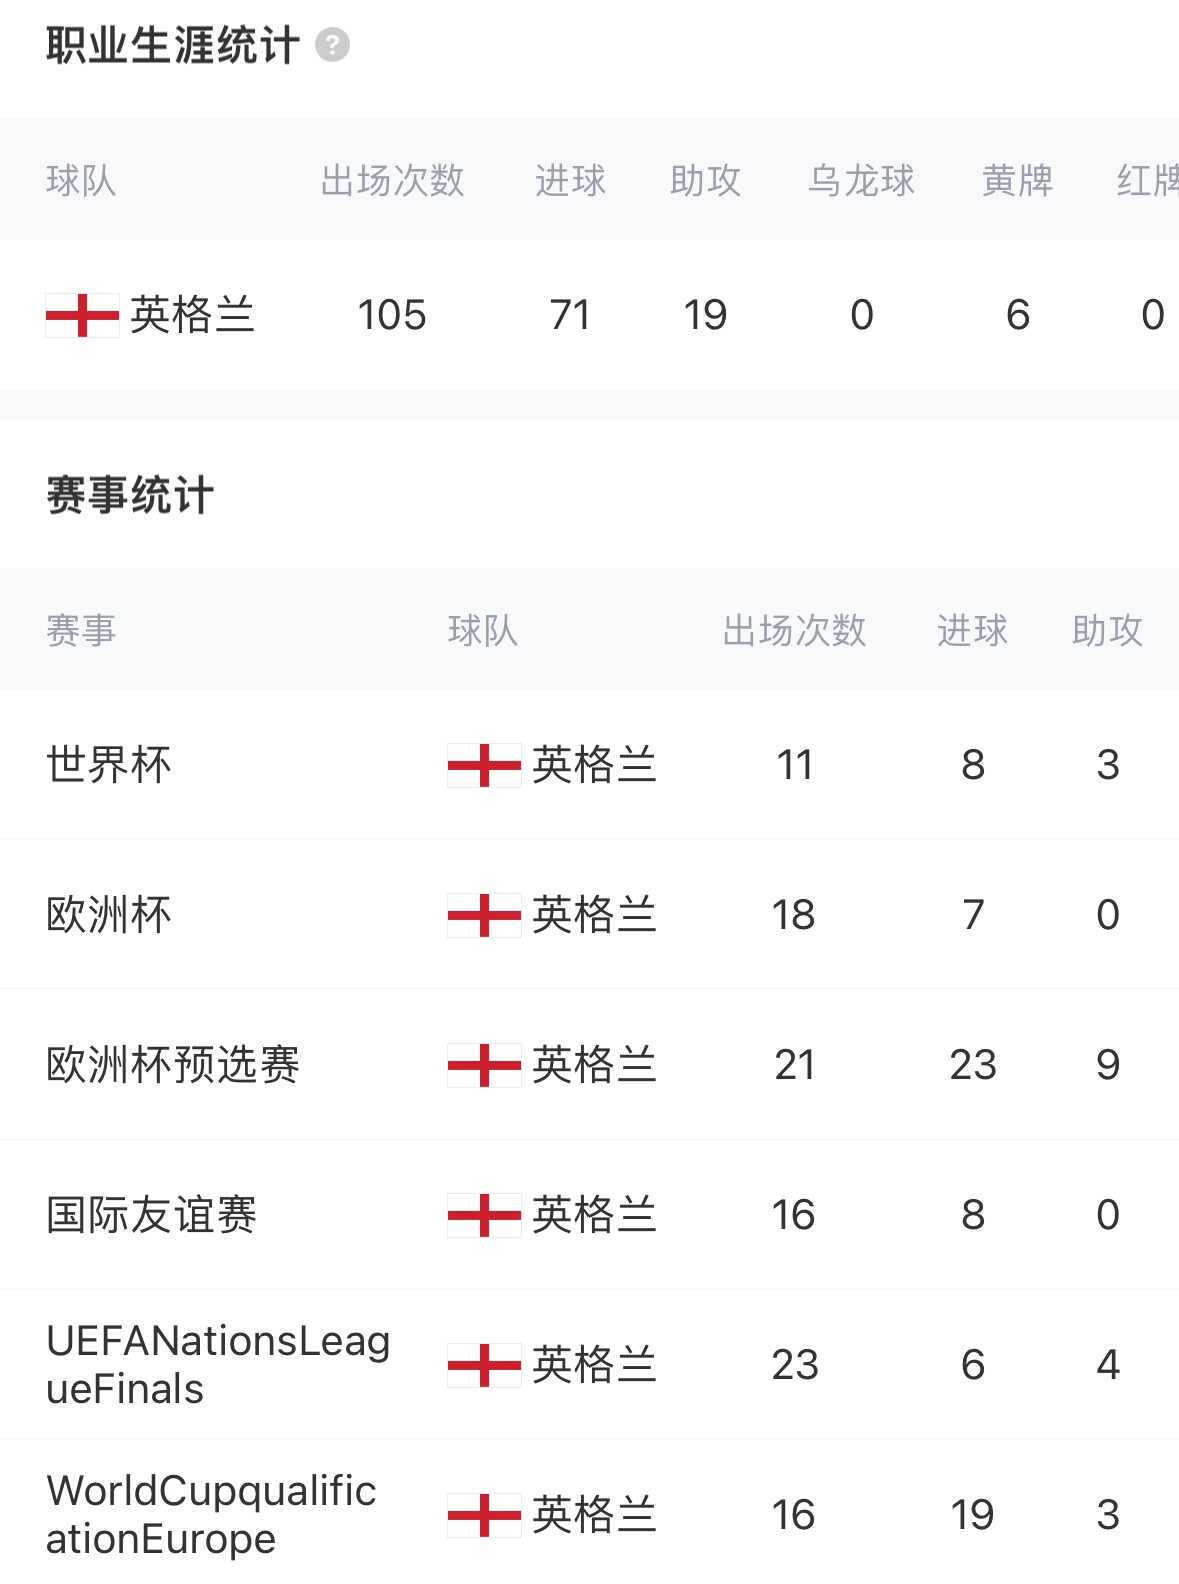Open the 欧洲杯预选赛 competition row

(173, 1065)
